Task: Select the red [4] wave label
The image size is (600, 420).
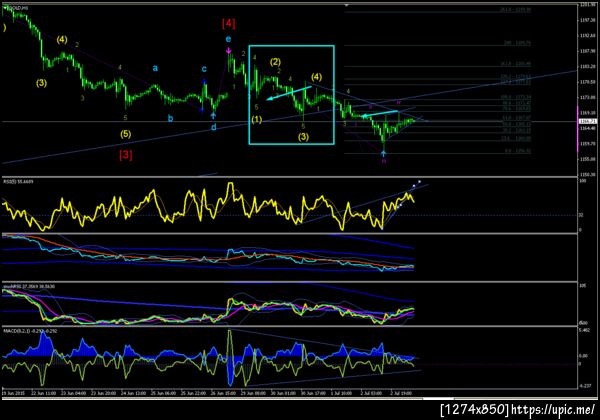Action: pyautogui.click(x=228, y=23)
